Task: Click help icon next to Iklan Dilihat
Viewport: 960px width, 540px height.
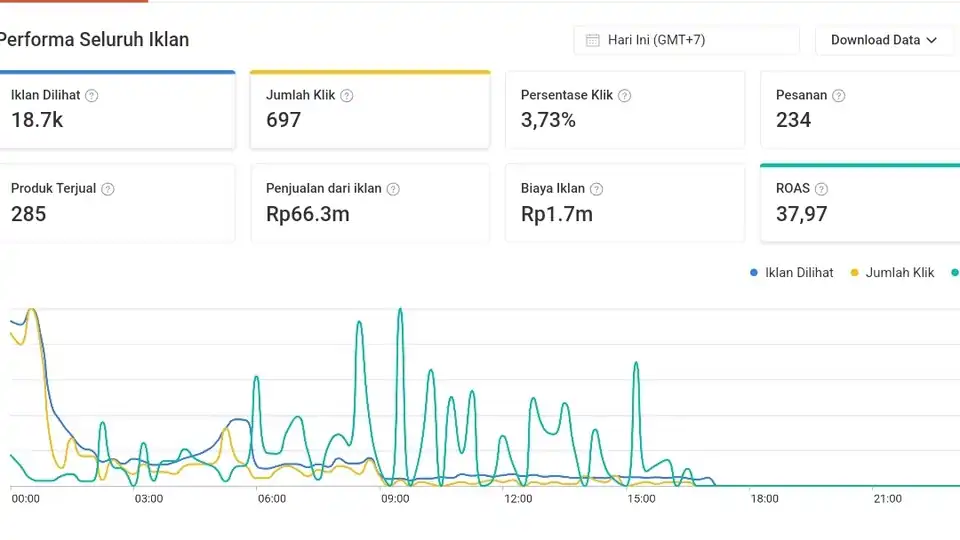Action: [91, 96]
